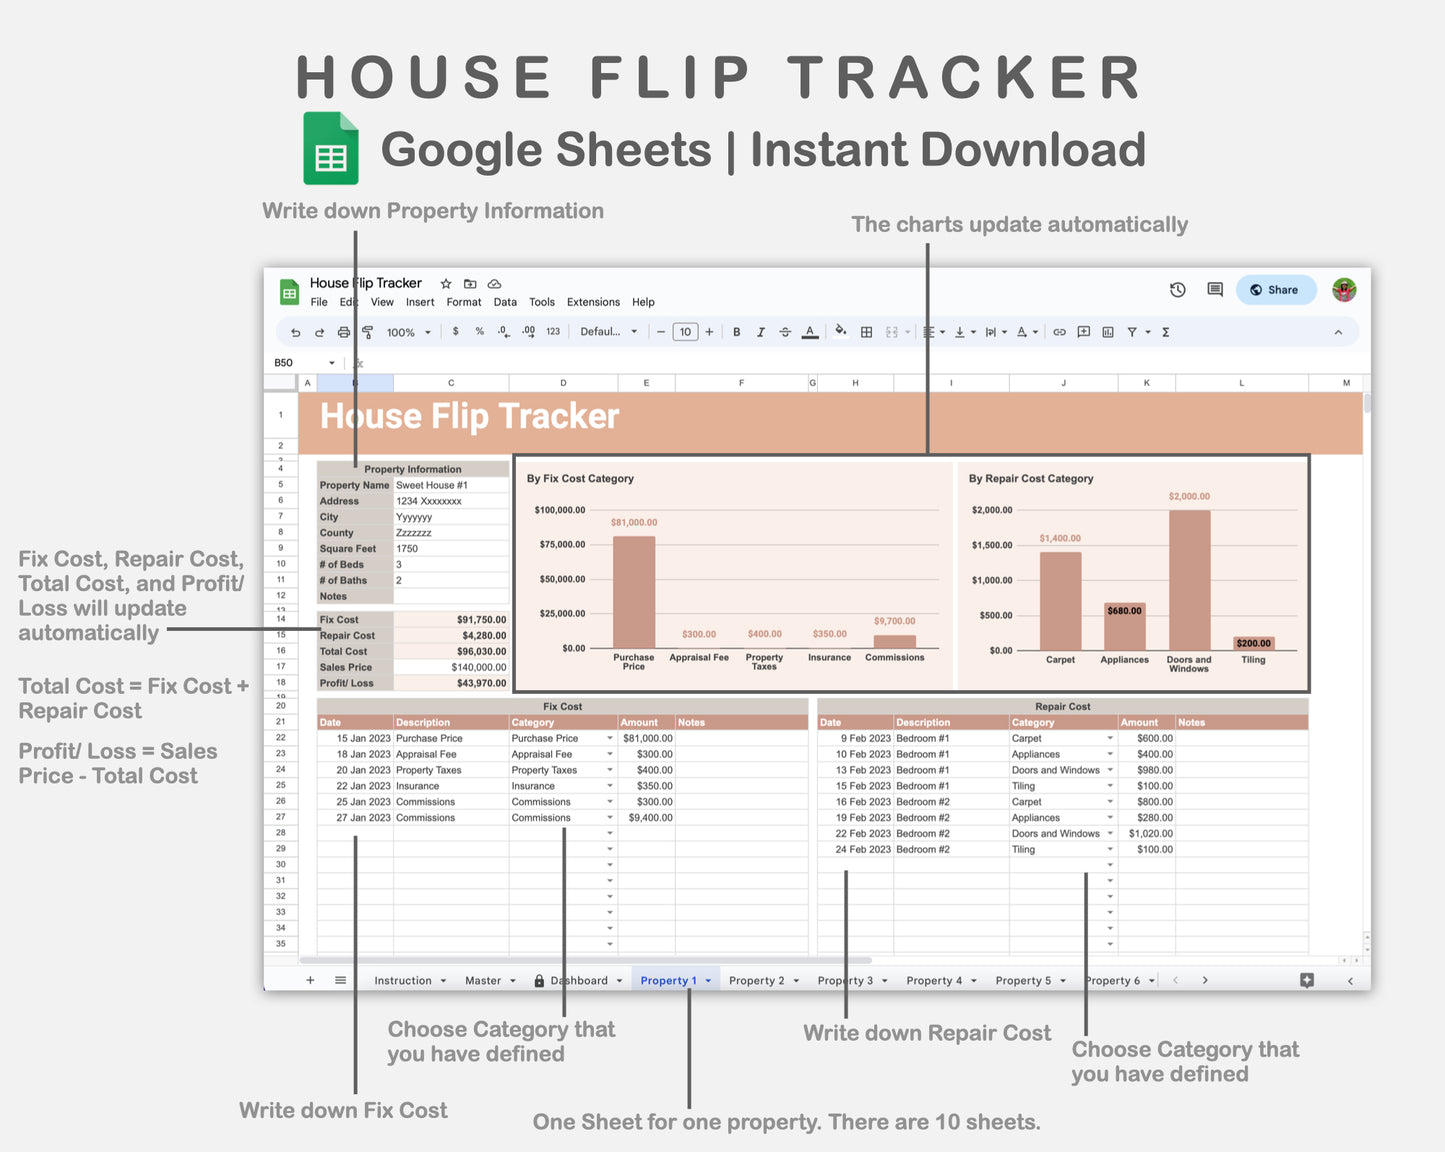Open the Fill color tool
Viewport: 1445px width, 1152px height.
[x=840, y=331]
